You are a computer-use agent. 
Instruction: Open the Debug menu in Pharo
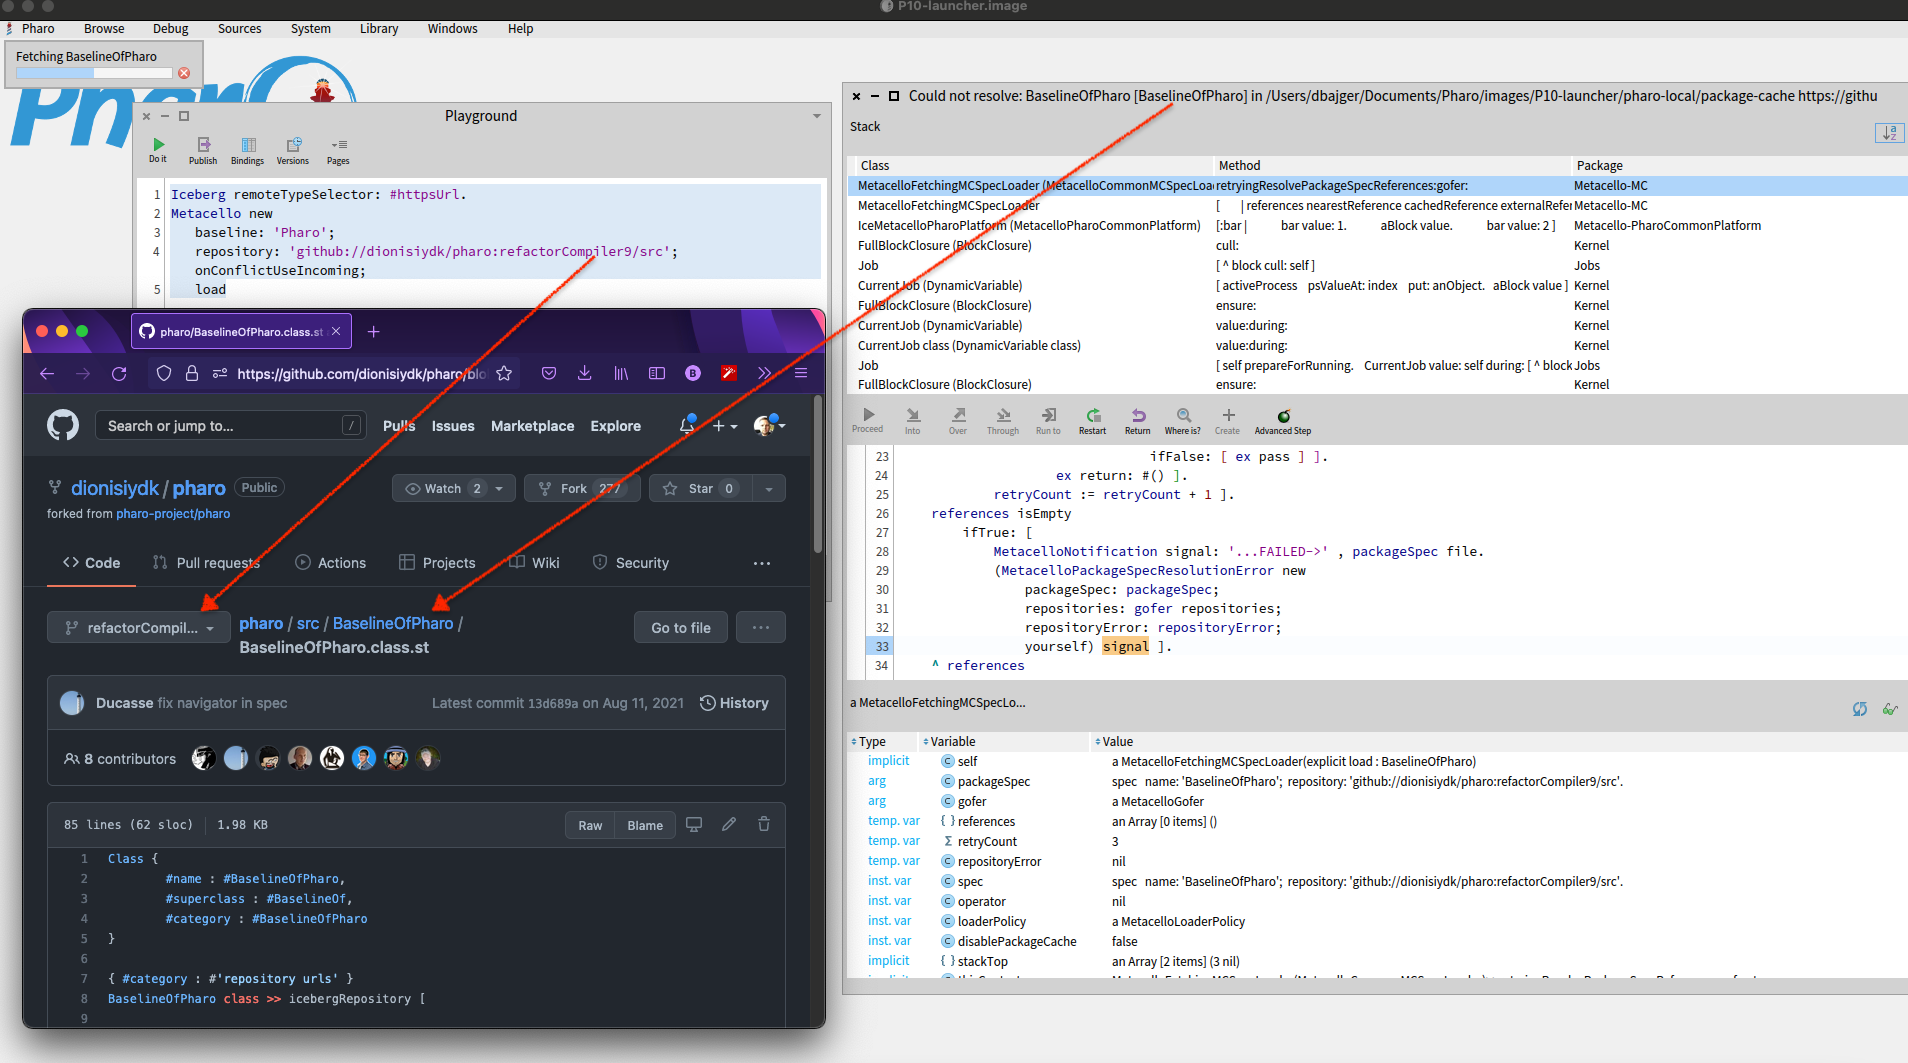[170, 28]
